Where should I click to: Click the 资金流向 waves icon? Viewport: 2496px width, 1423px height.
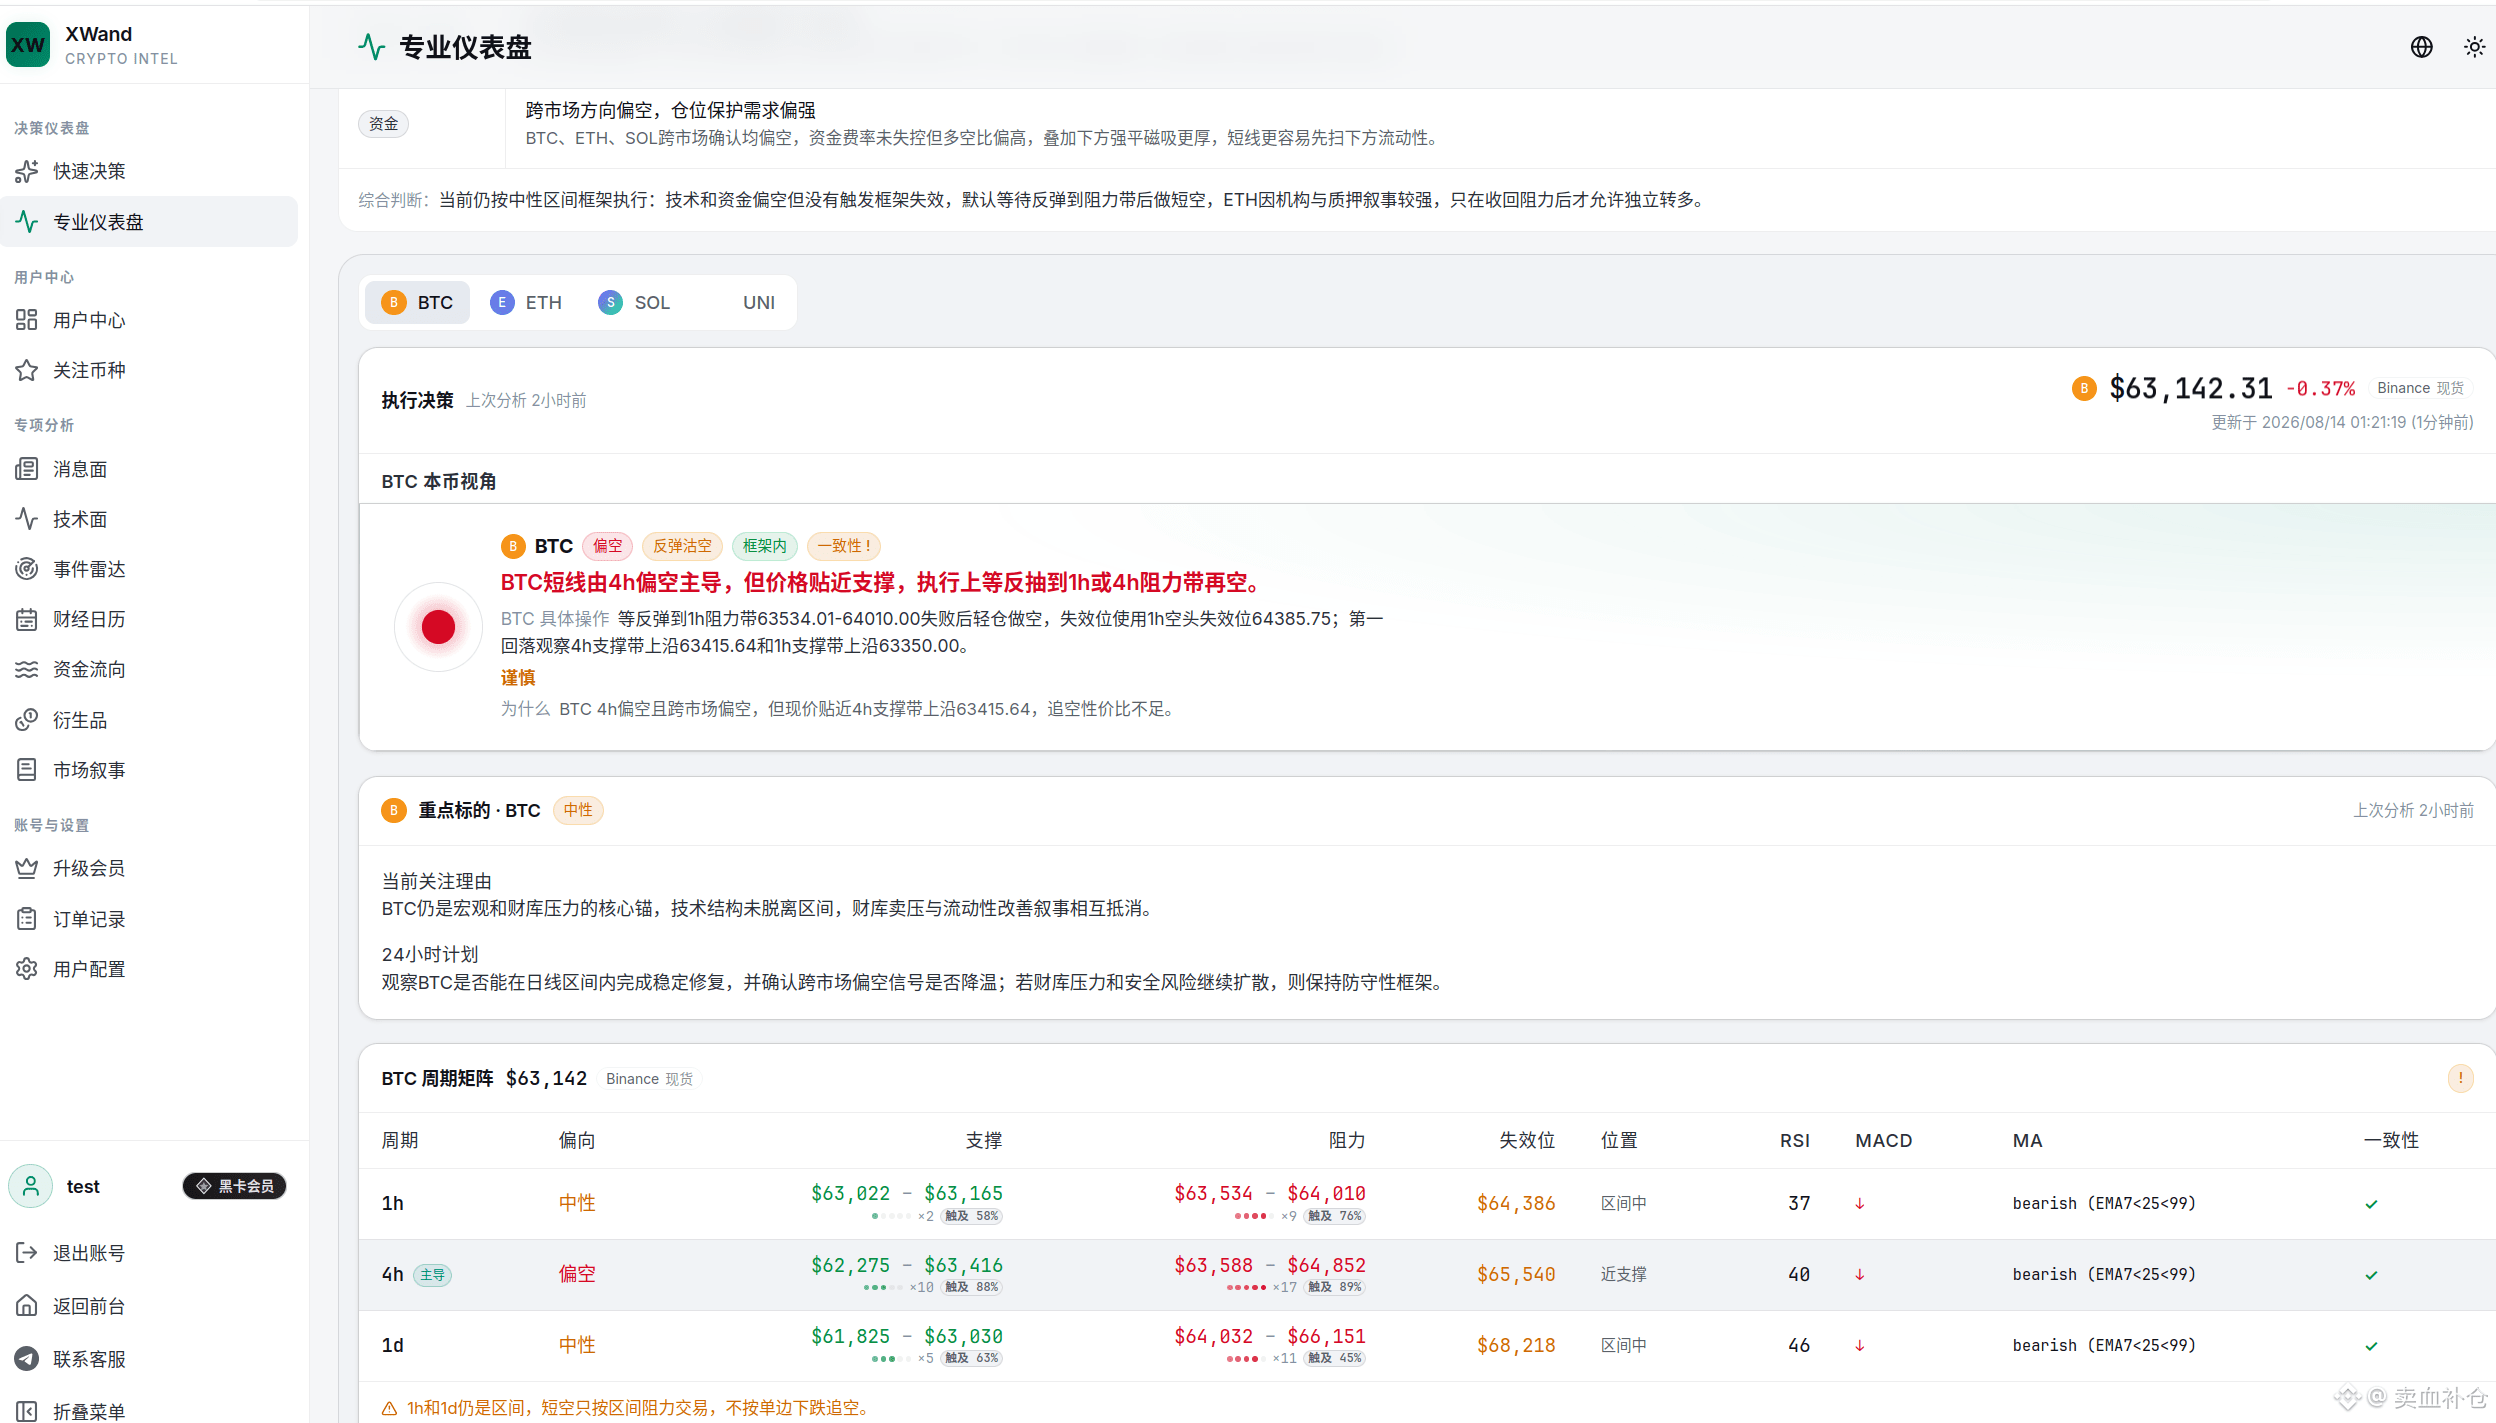[x=27, y=669]
